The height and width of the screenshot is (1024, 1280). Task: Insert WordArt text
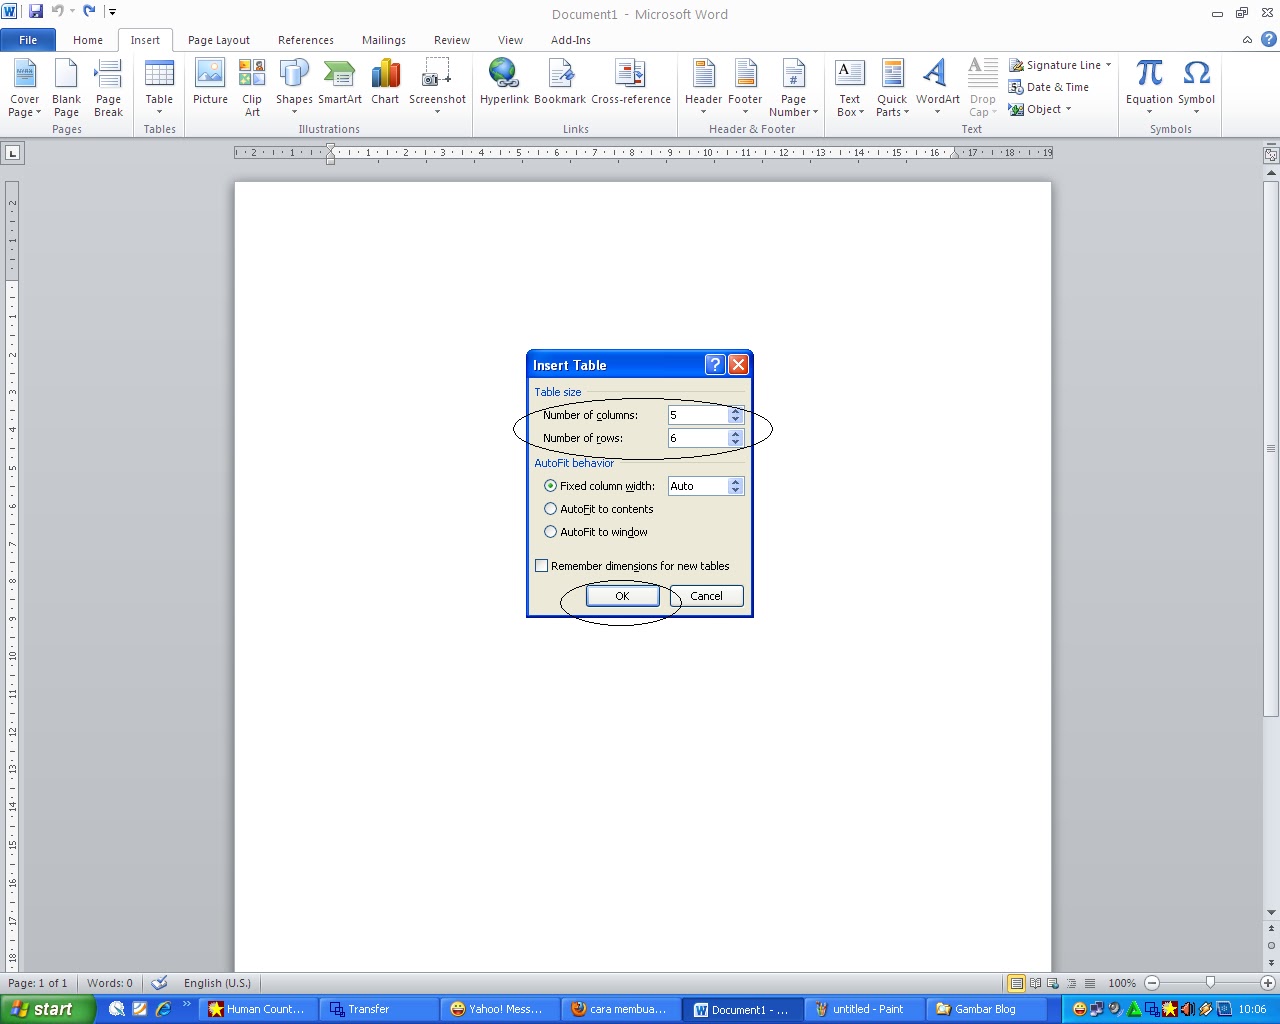click(x=937, y=88)
